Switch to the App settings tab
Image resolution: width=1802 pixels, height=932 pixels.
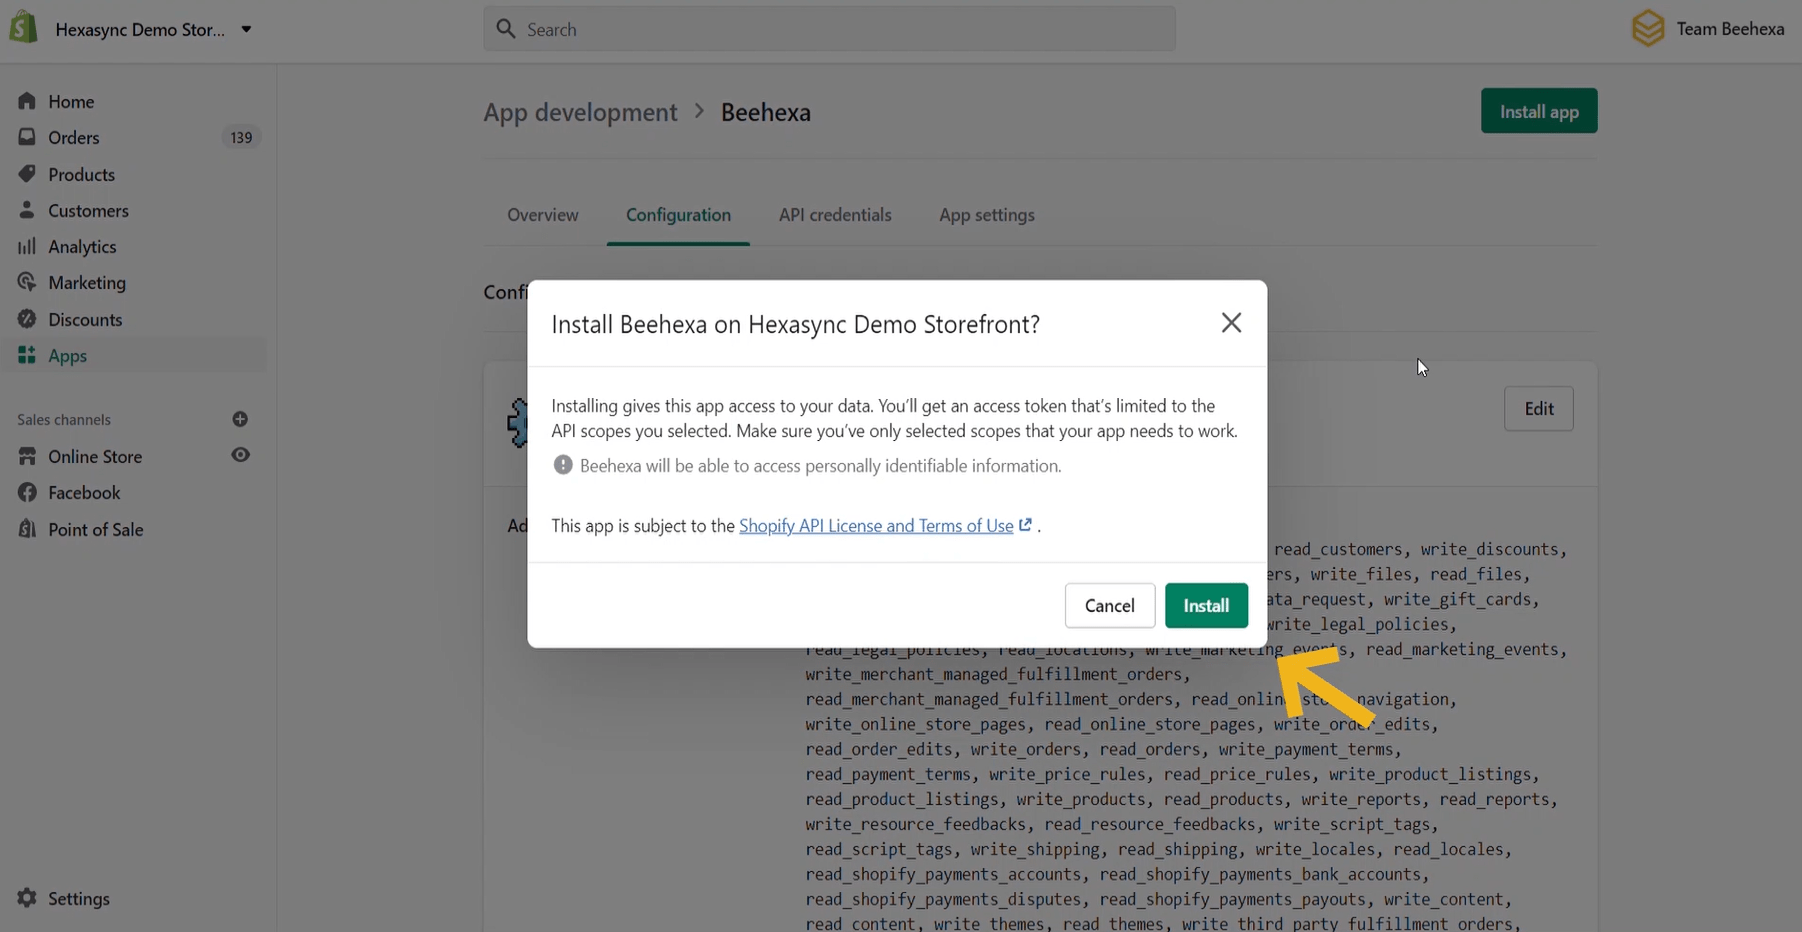coord(987,215)
